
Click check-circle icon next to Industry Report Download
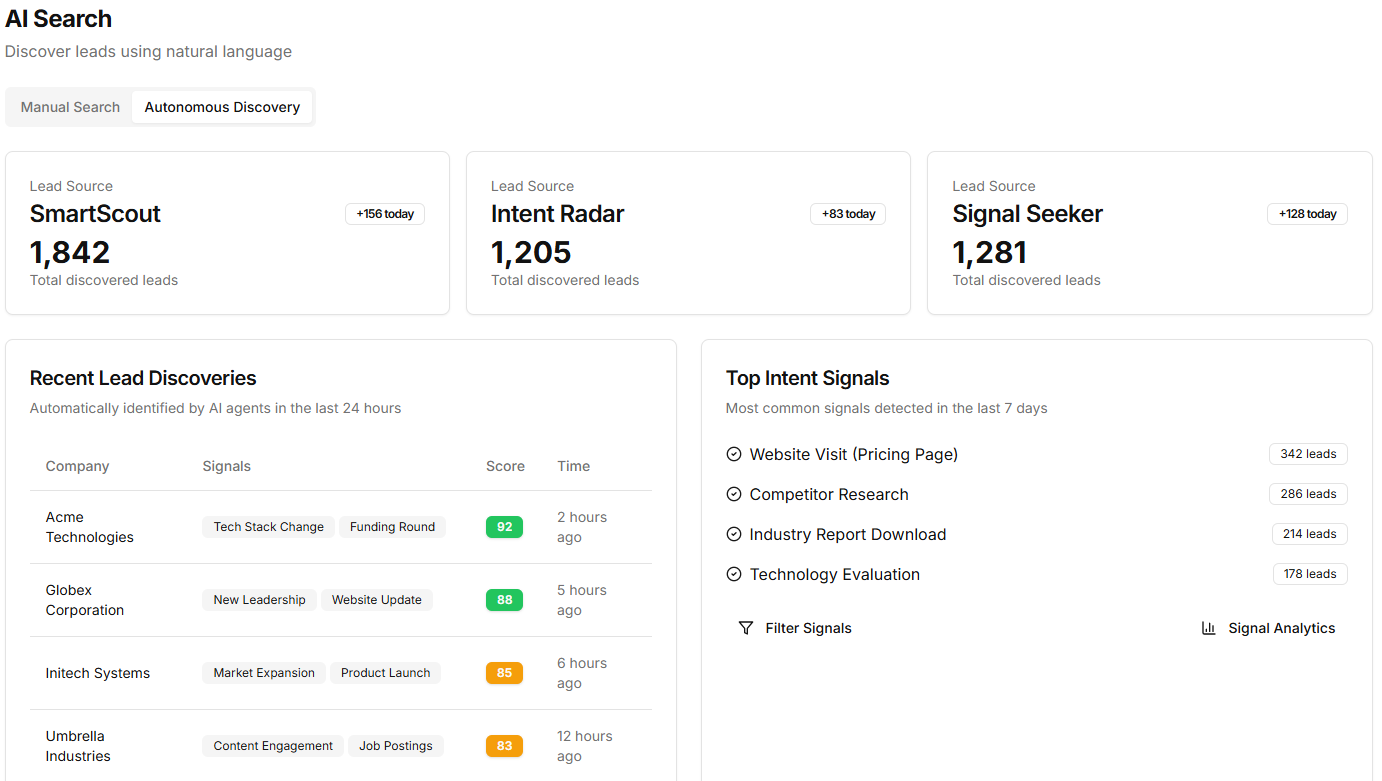tap(734, 534)
